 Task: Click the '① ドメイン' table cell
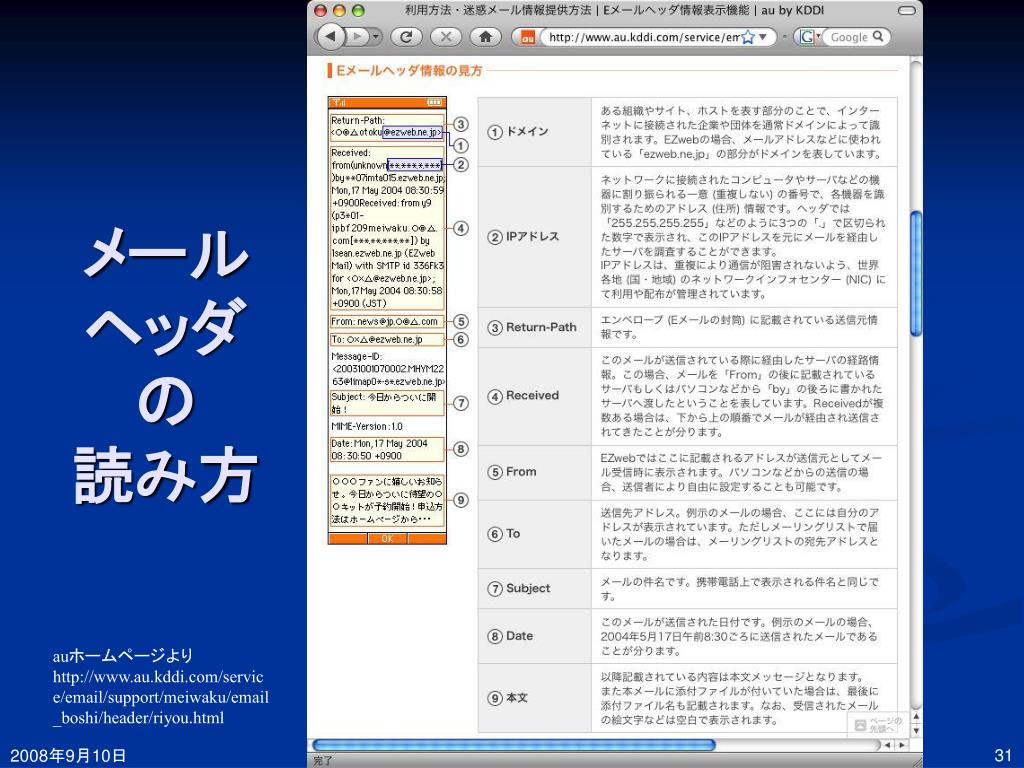[x=535, y=132]
